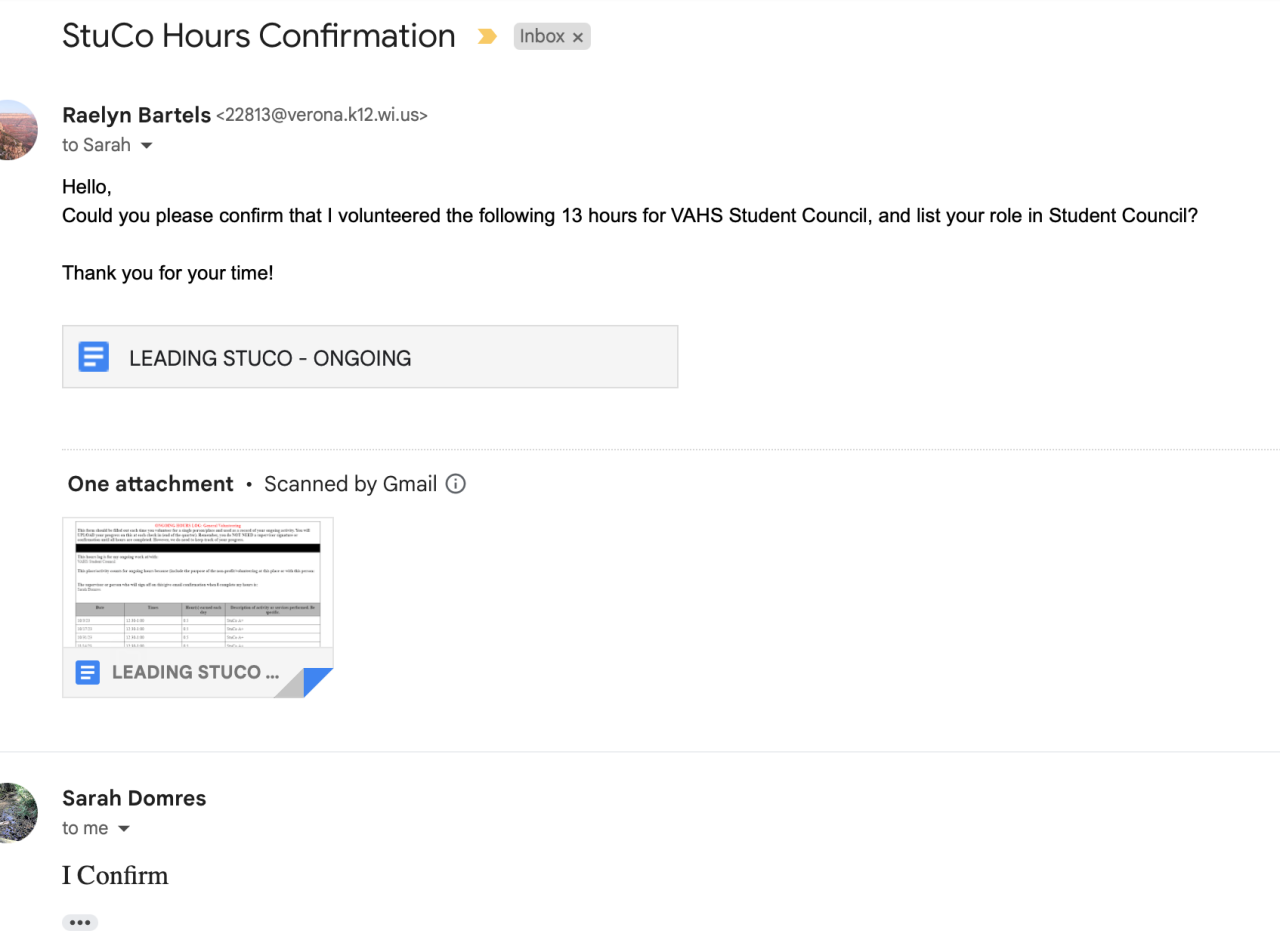Click sender name Sarah Domres

click(134, 798)
